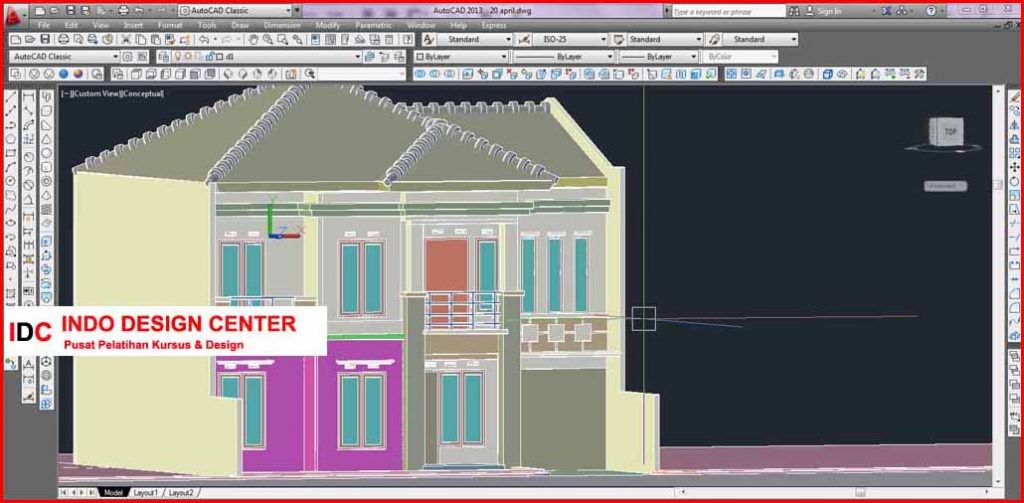Click the Plot printer icon in Standard toolbar
Viewport: 1024px width, 503px height.
pos(63,39)
